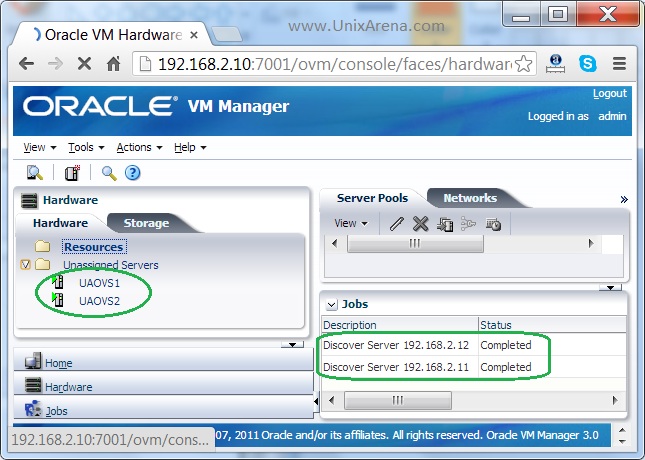Open help via blue question mark icon
The width and height of the screenshot is (645, 460).
click(x=132, y=173)
